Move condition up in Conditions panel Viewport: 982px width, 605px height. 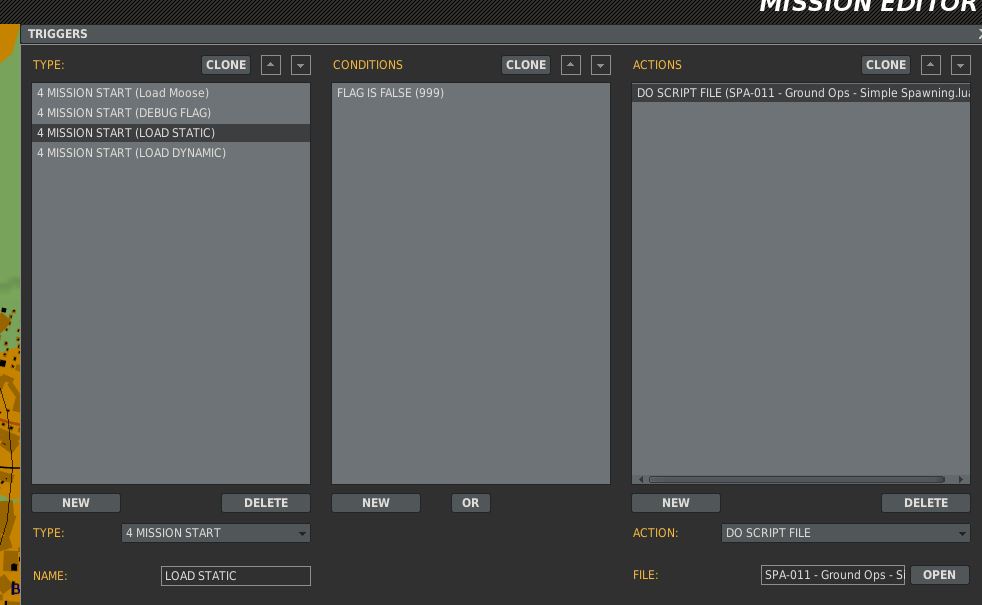pos(571,65)
